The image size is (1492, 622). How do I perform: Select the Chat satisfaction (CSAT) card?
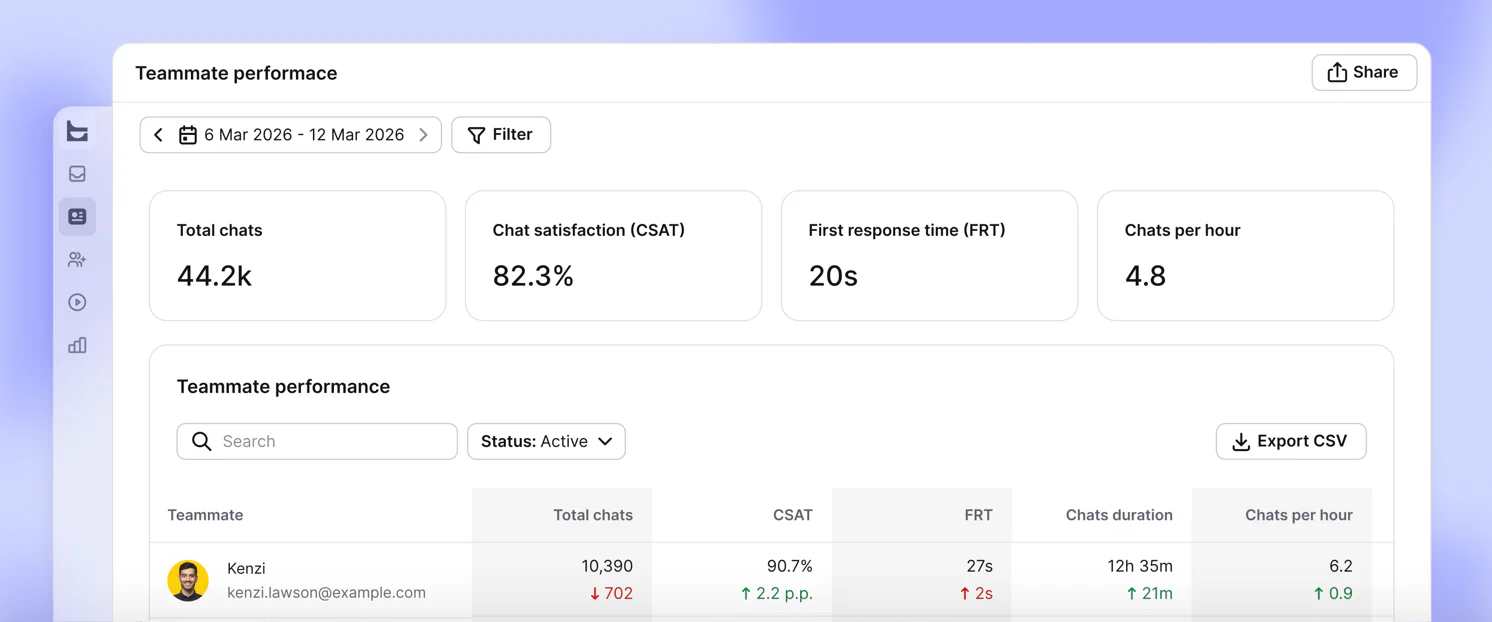pyautogui.click(x=613, y=256)
